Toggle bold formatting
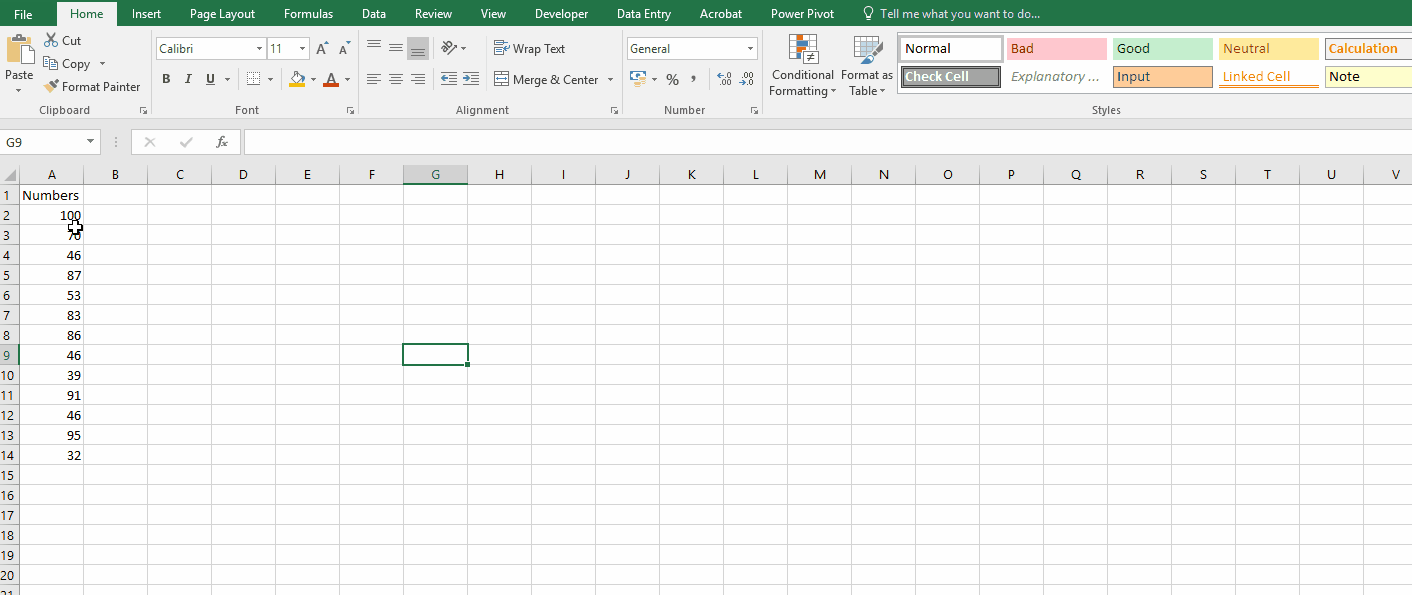 pyautogui.click(x=166, y=78)
